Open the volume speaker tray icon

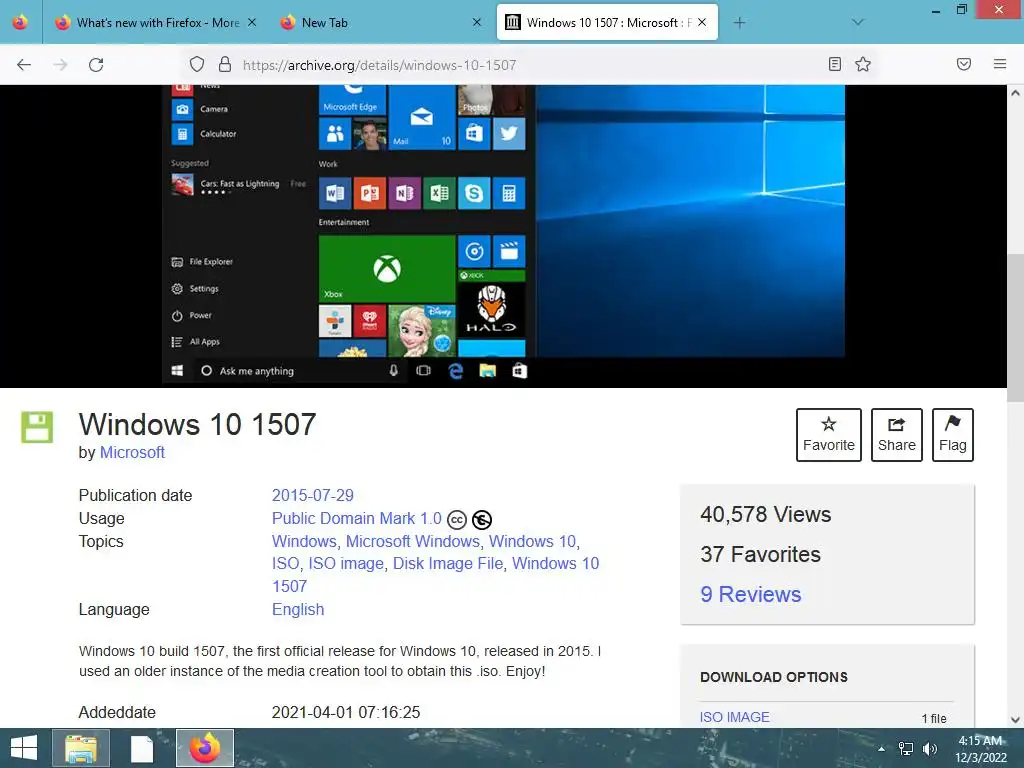click(929, 749)
